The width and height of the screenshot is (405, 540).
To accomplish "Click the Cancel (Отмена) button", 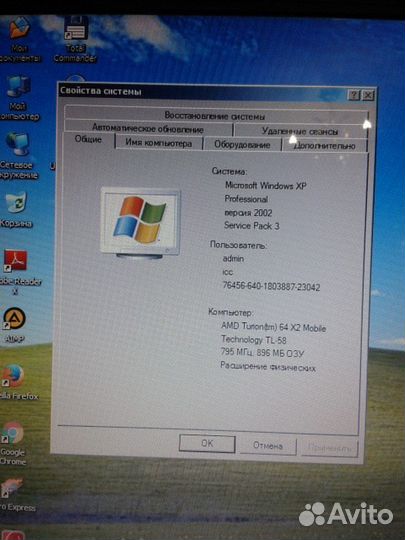I will click(268, 446).
